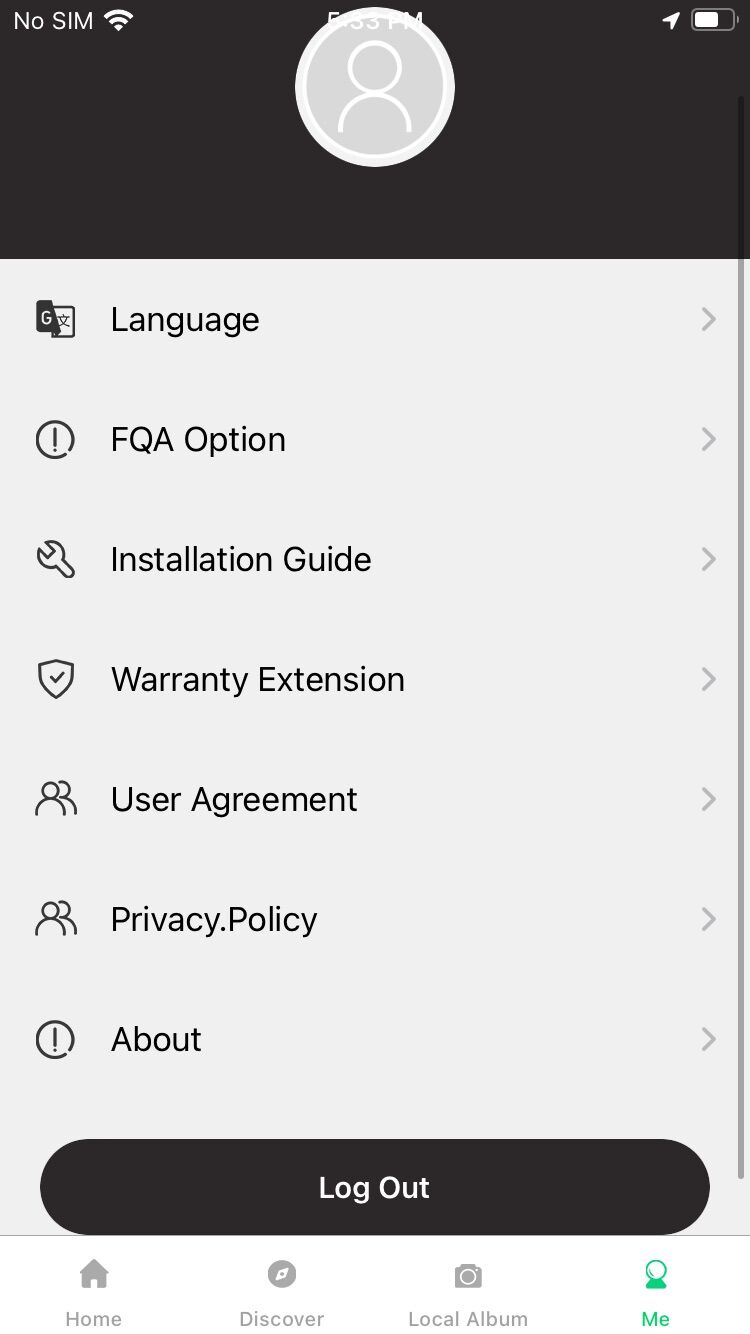The width and height of the screenshot is (750, 1334).
Task: Click the Privacy.Policy people icon
Action: [56, 919]
